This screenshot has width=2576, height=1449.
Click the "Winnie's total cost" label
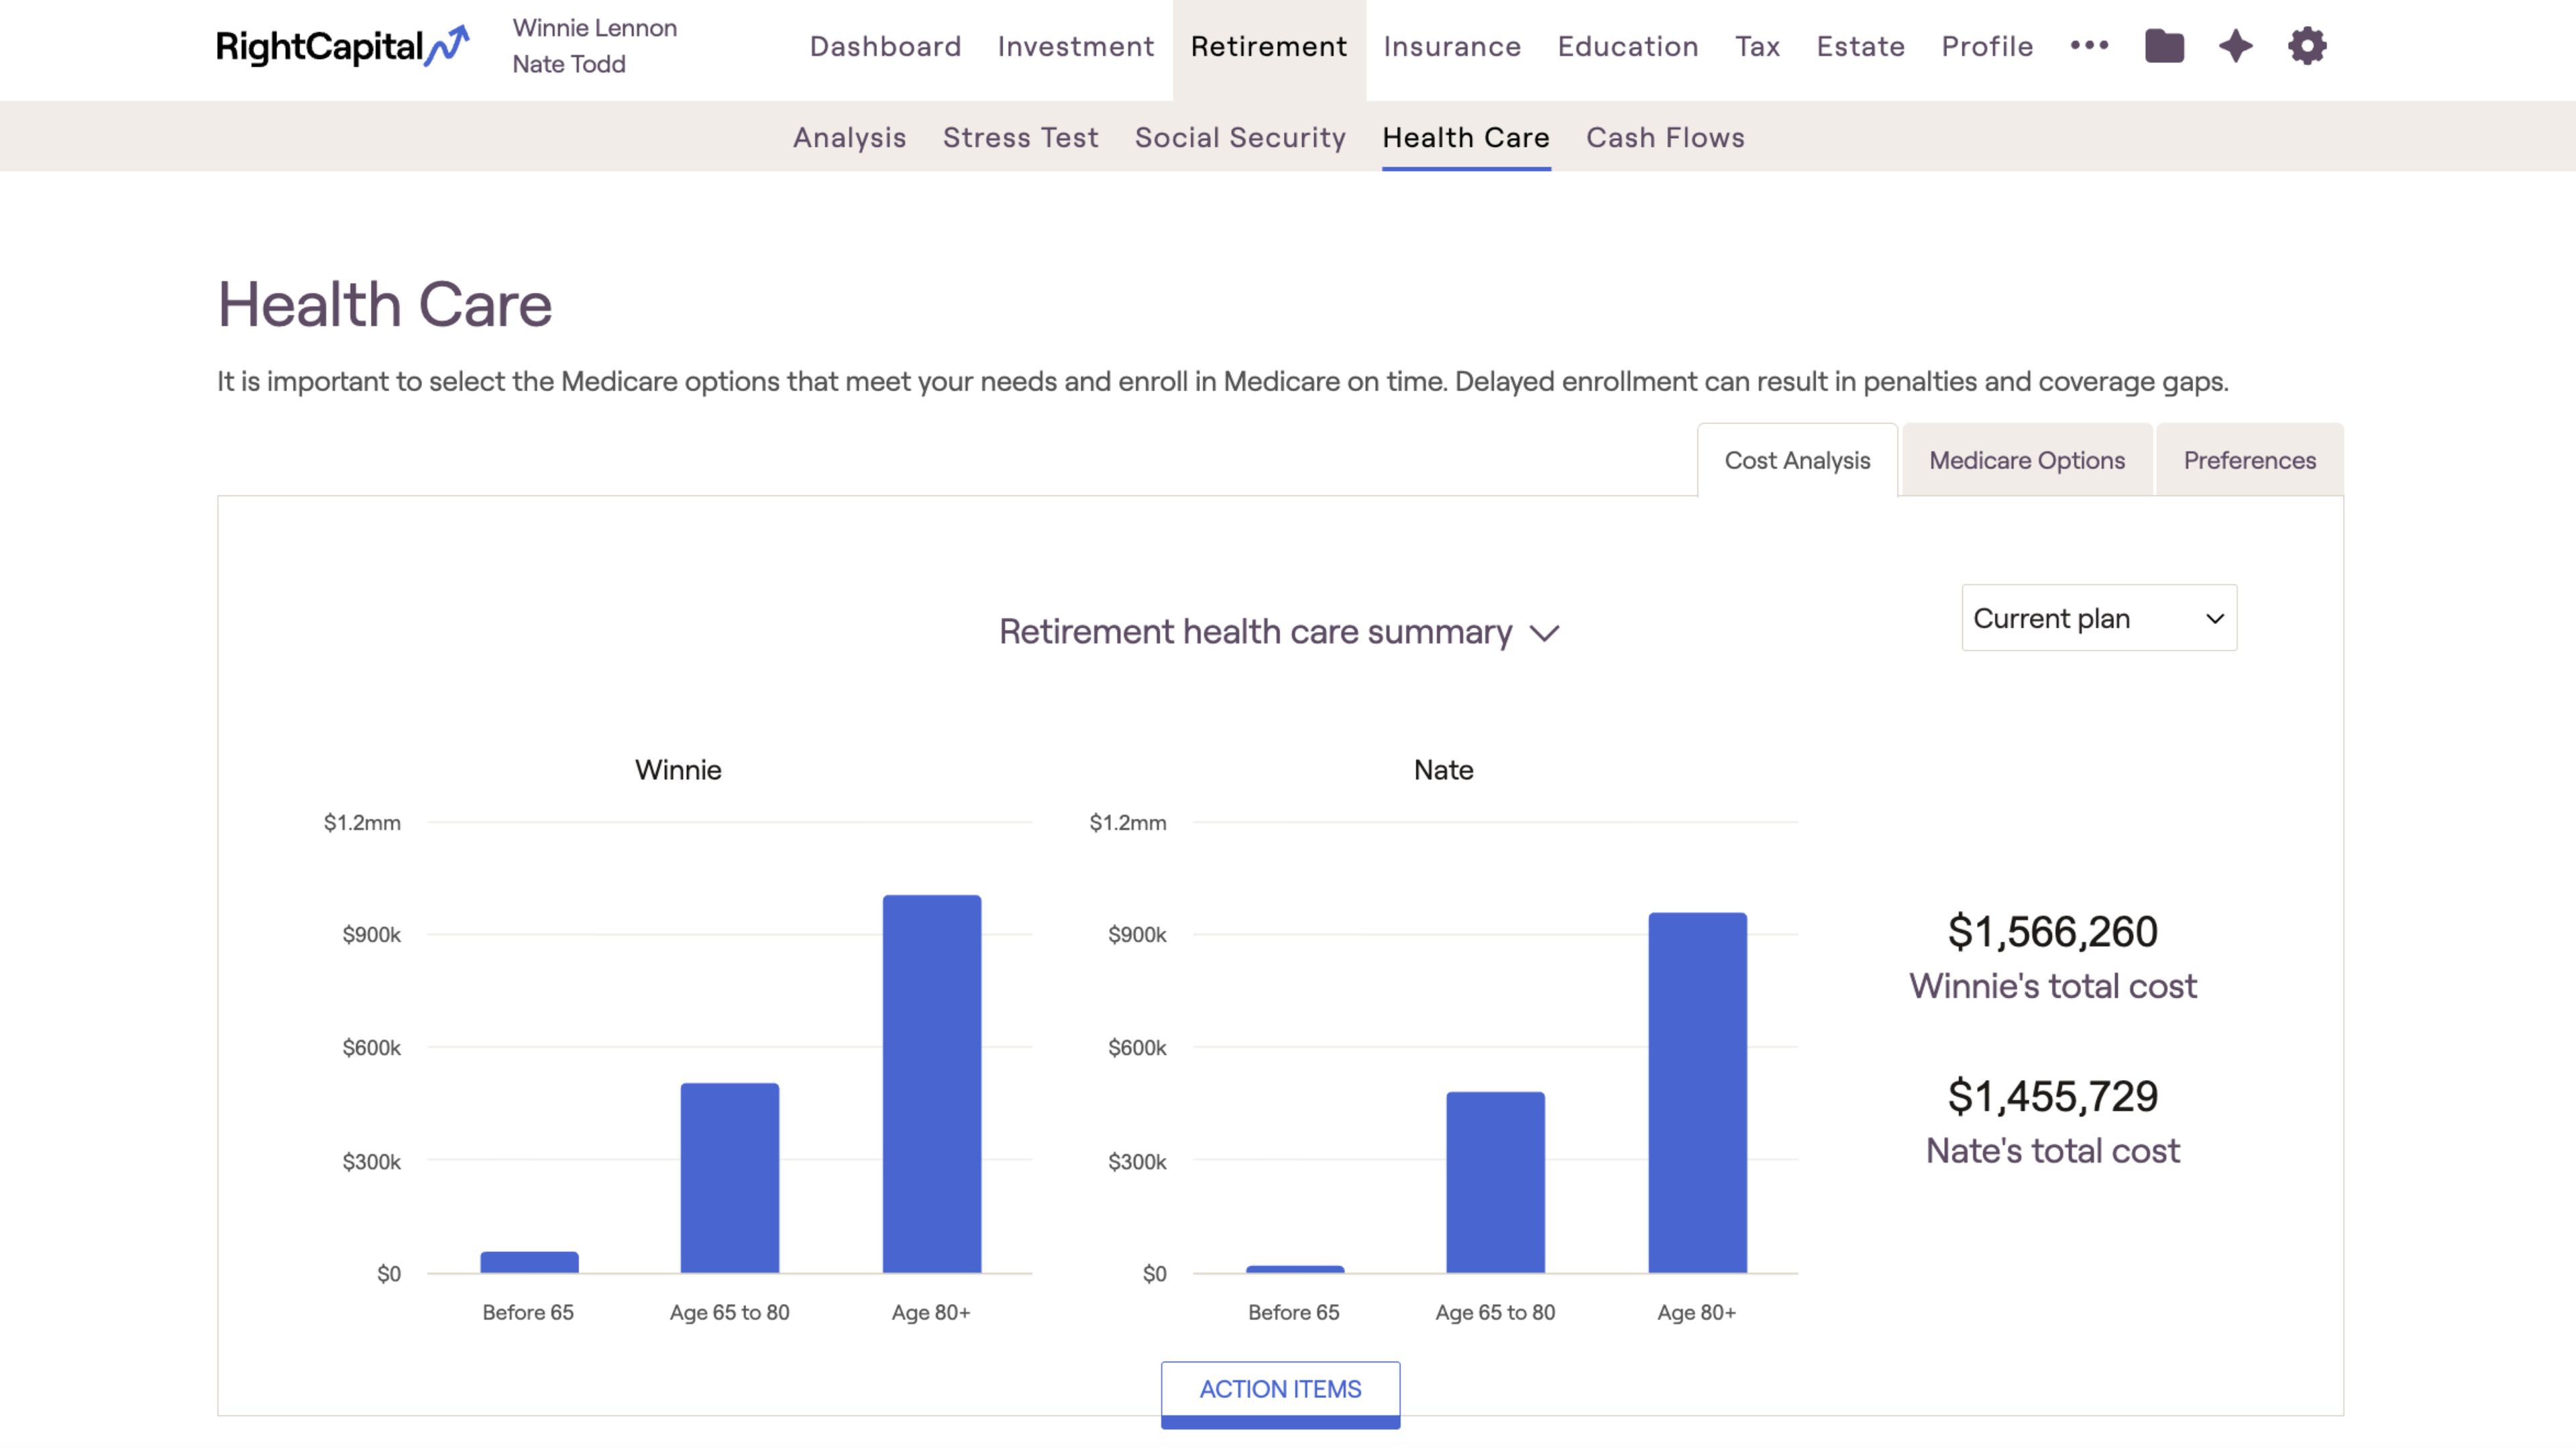[x=2053, y=986]
